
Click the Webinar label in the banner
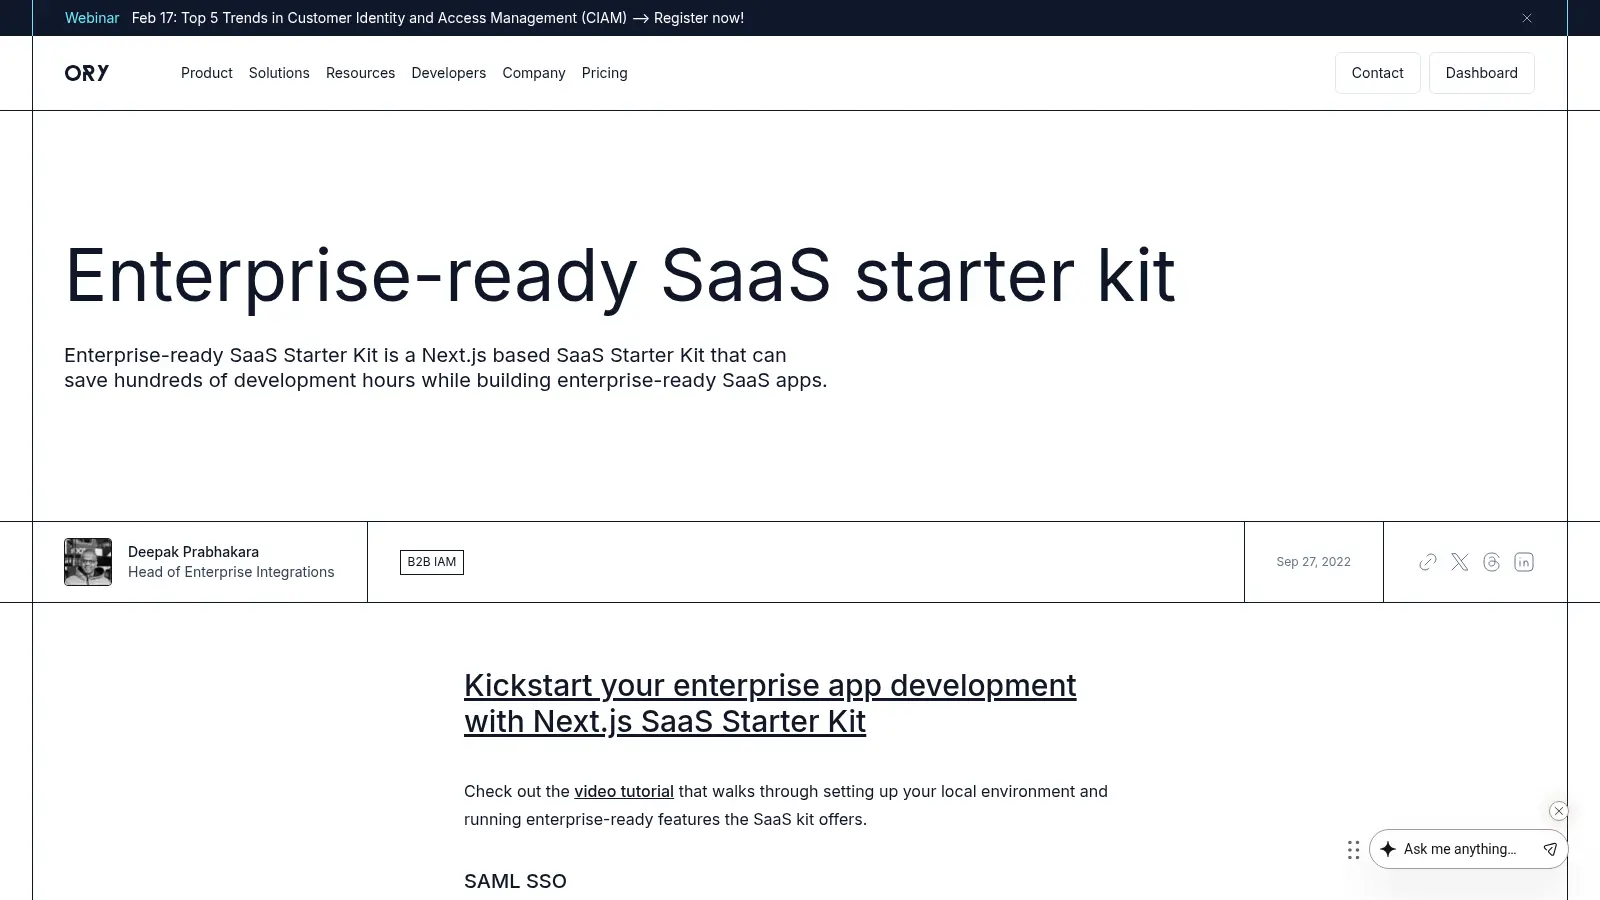point(92,18)
